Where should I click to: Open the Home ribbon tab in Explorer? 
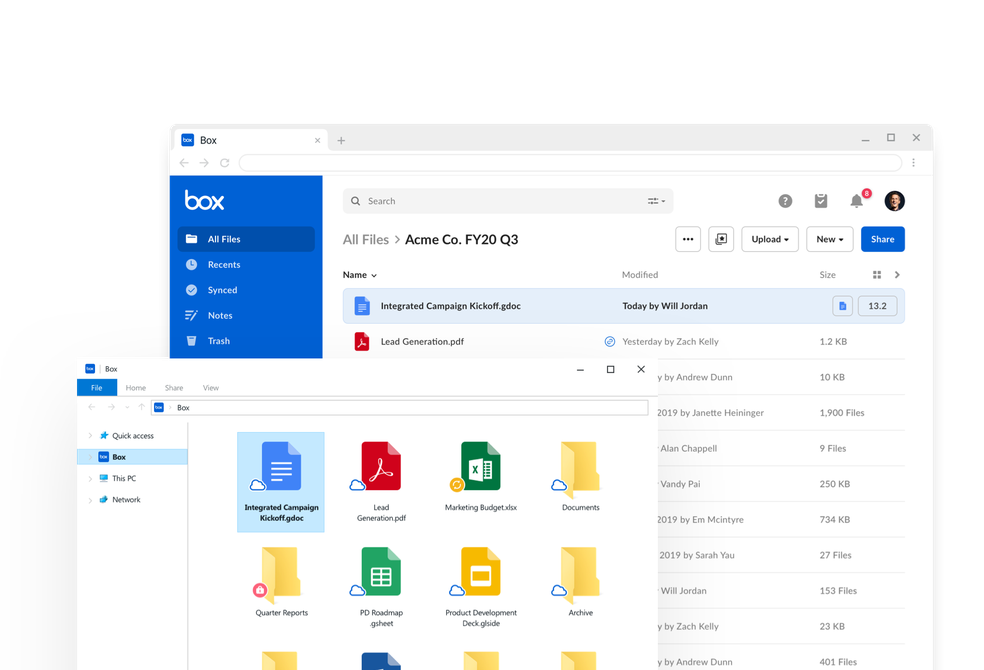[x=136, y=388]
